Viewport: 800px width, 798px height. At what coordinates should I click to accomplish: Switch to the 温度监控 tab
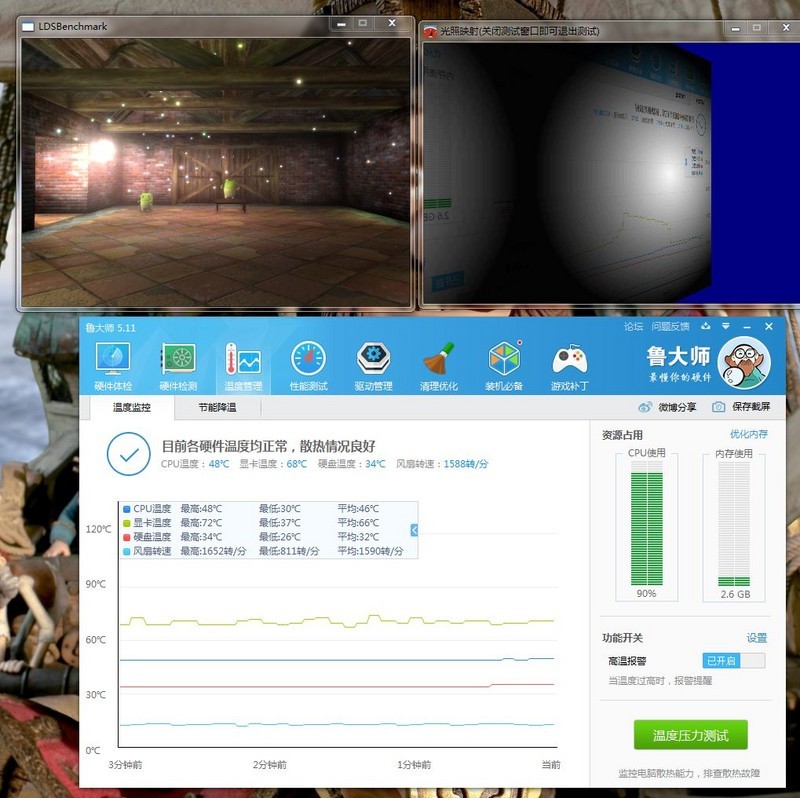(x=132, y=407)
